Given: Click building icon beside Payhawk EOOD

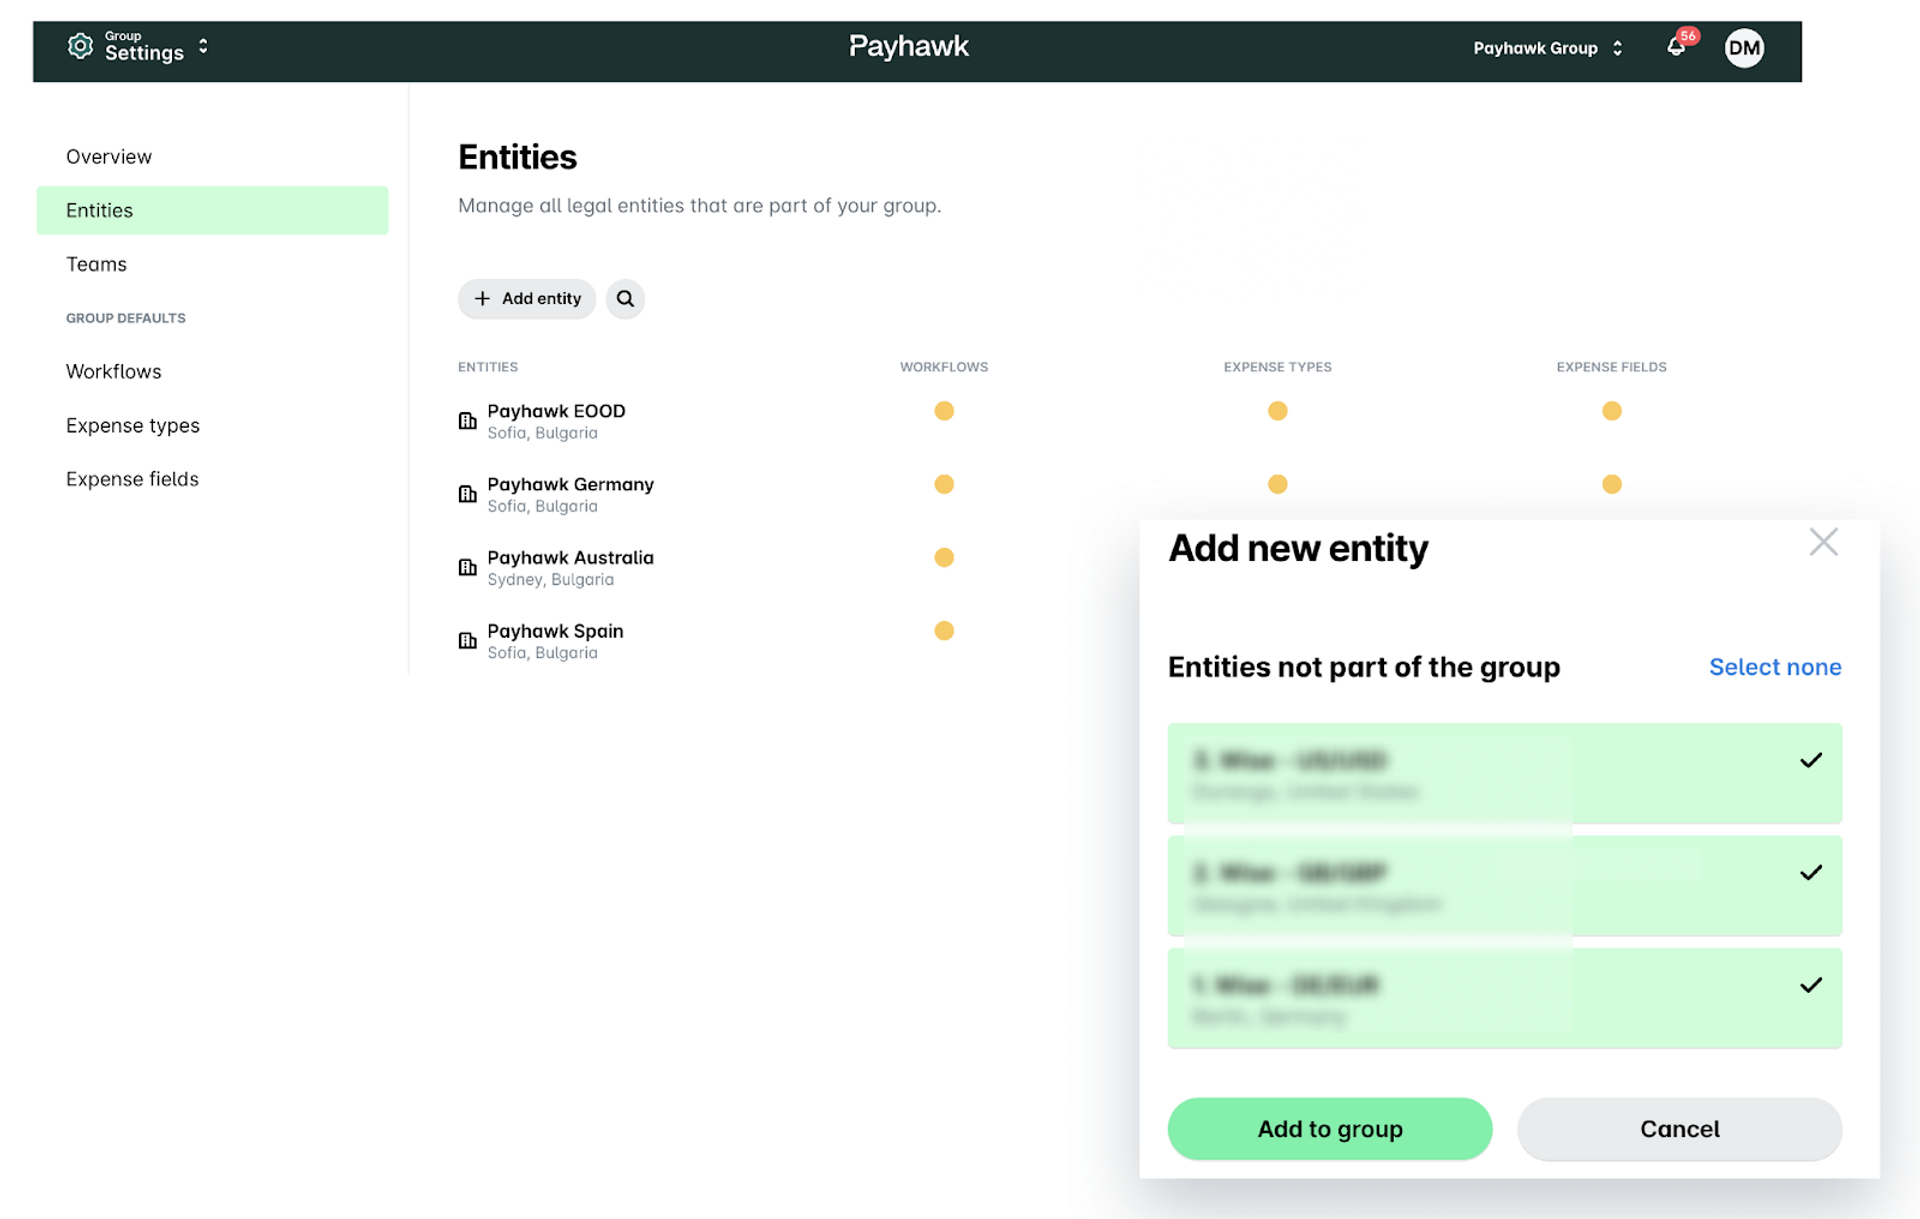Looking at the screenshot, I should 467,421.
